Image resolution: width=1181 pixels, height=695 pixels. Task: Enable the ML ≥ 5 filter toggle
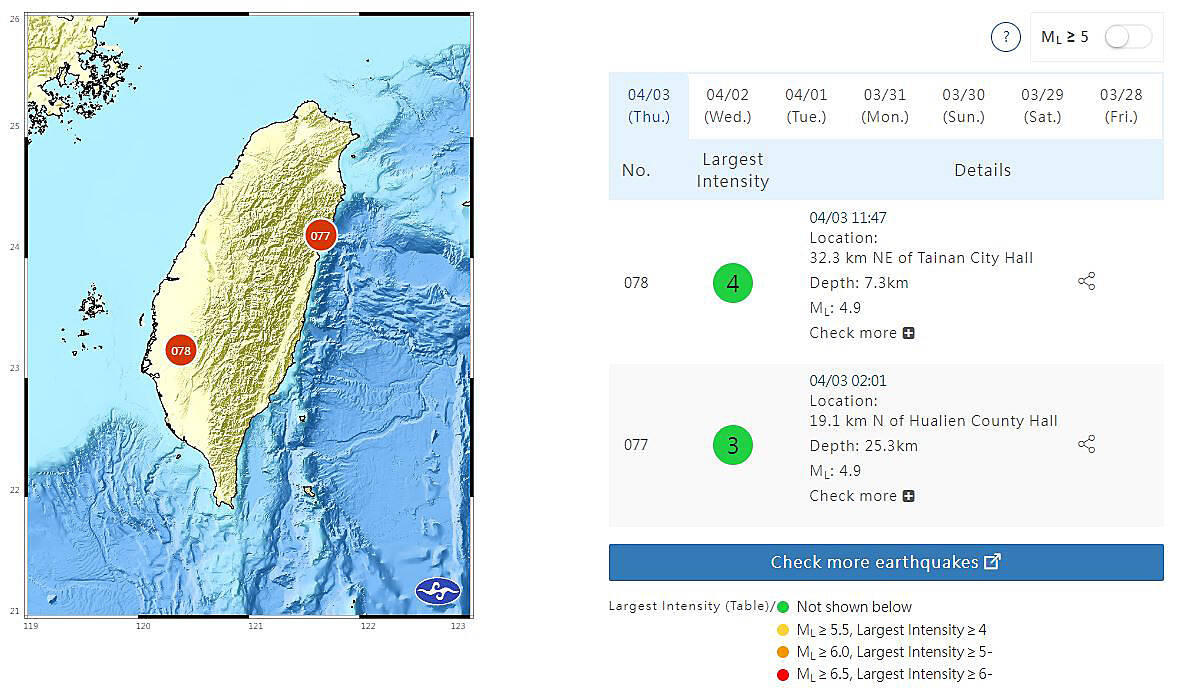click(1128, 37)
